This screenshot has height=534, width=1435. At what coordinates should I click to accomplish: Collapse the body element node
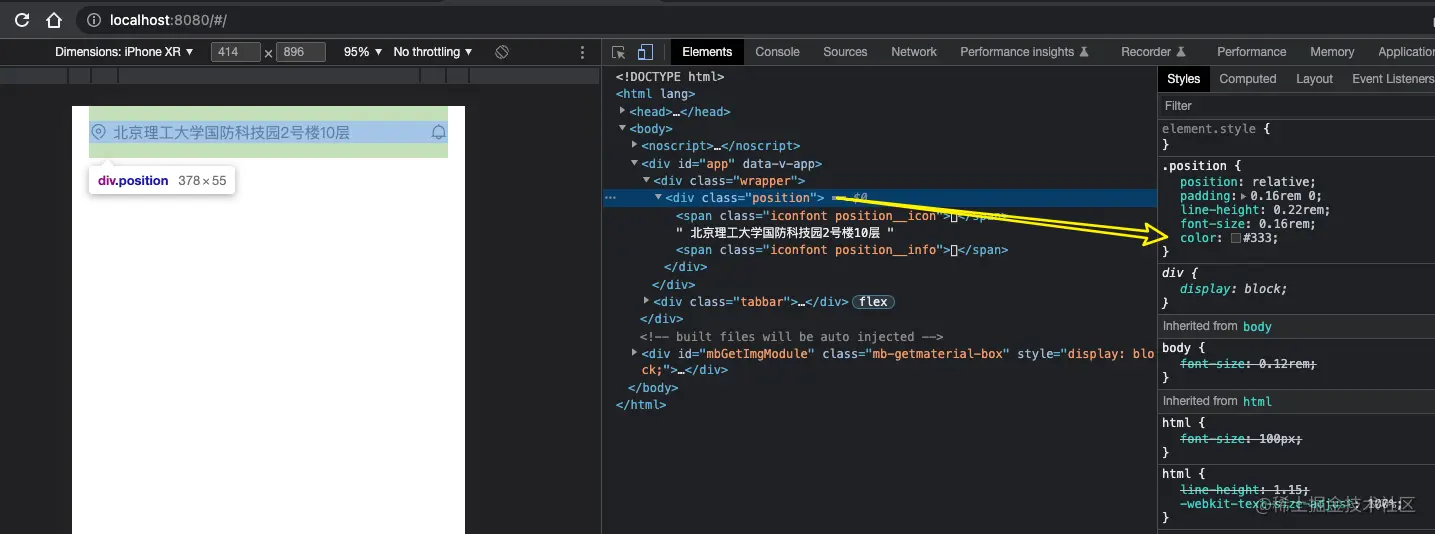pos(622,128)
